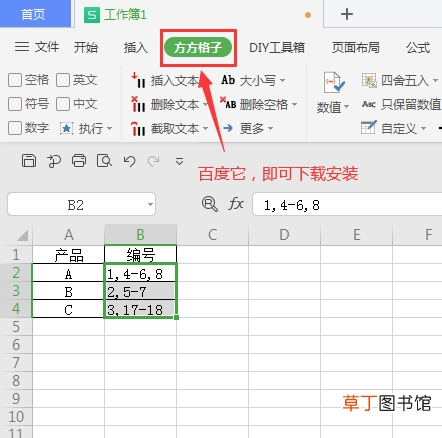Viewport: 442px width, 438px height.
Task: Select column C header
Action: click(x=213, y=235)
